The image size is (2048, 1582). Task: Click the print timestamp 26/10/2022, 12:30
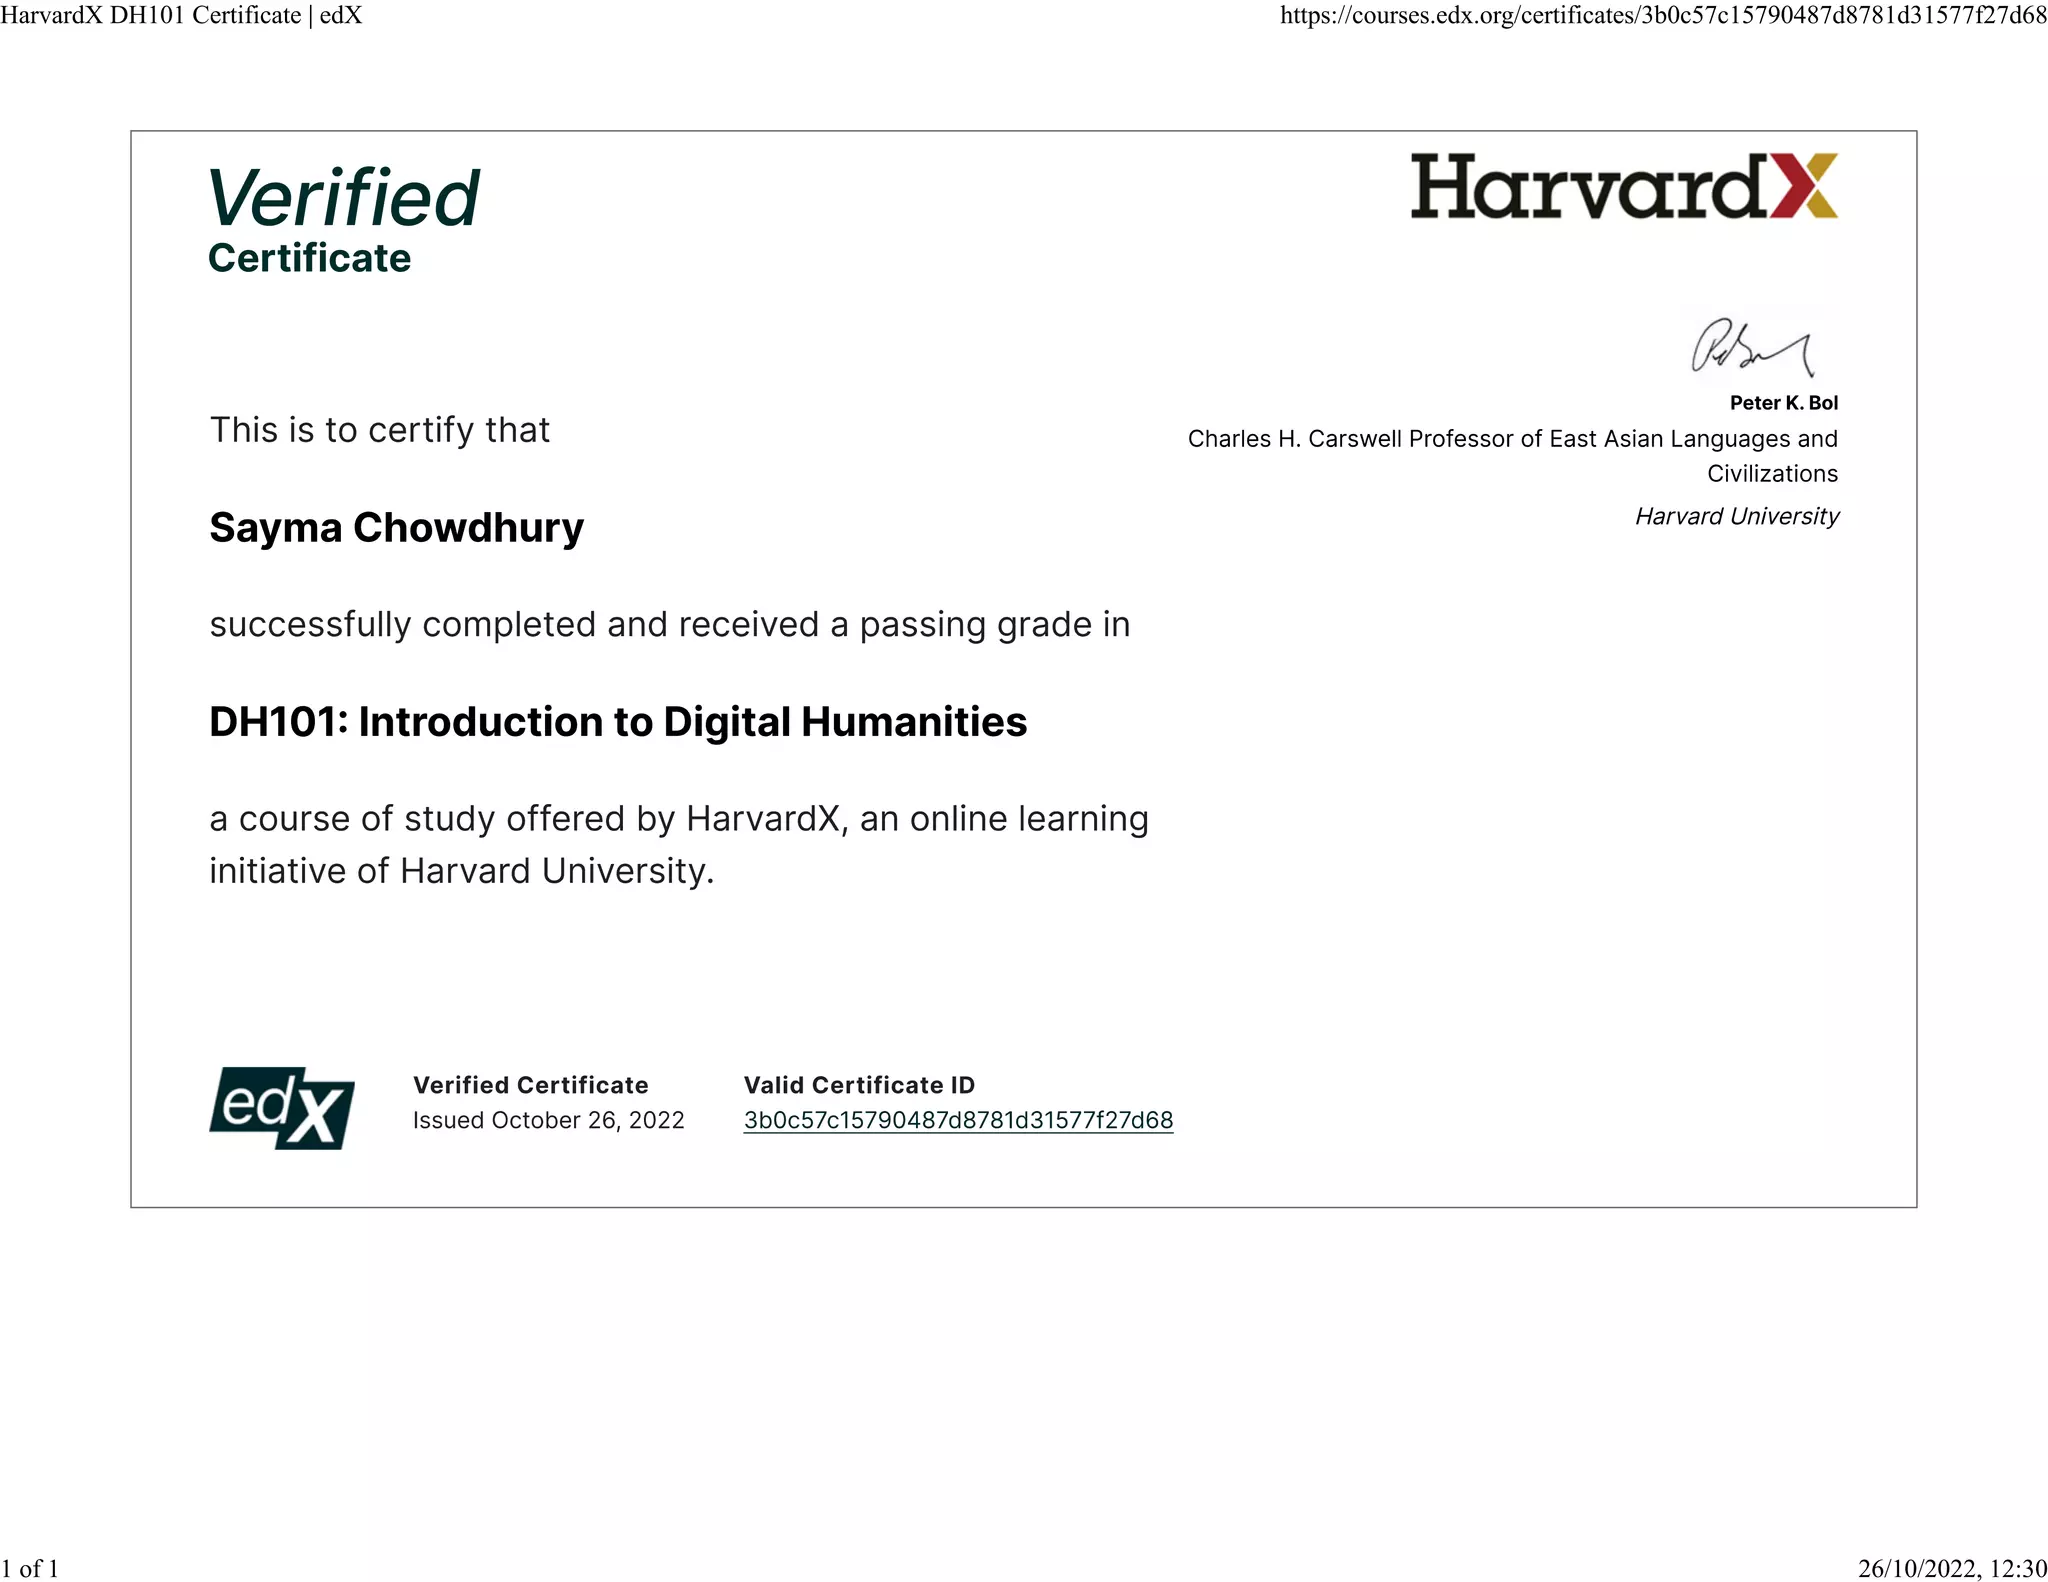(1951, 1568)
